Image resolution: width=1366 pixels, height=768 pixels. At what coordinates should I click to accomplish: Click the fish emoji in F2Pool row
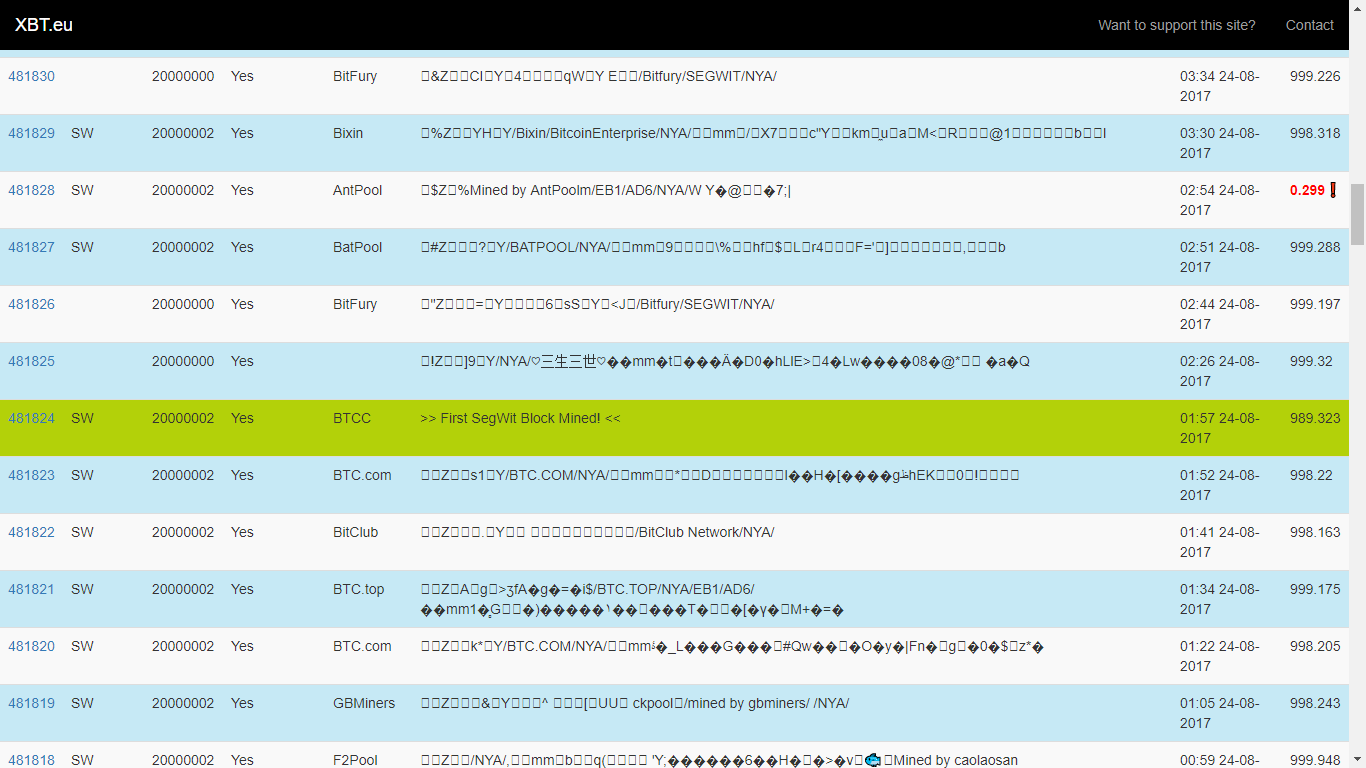click(872, 760)
